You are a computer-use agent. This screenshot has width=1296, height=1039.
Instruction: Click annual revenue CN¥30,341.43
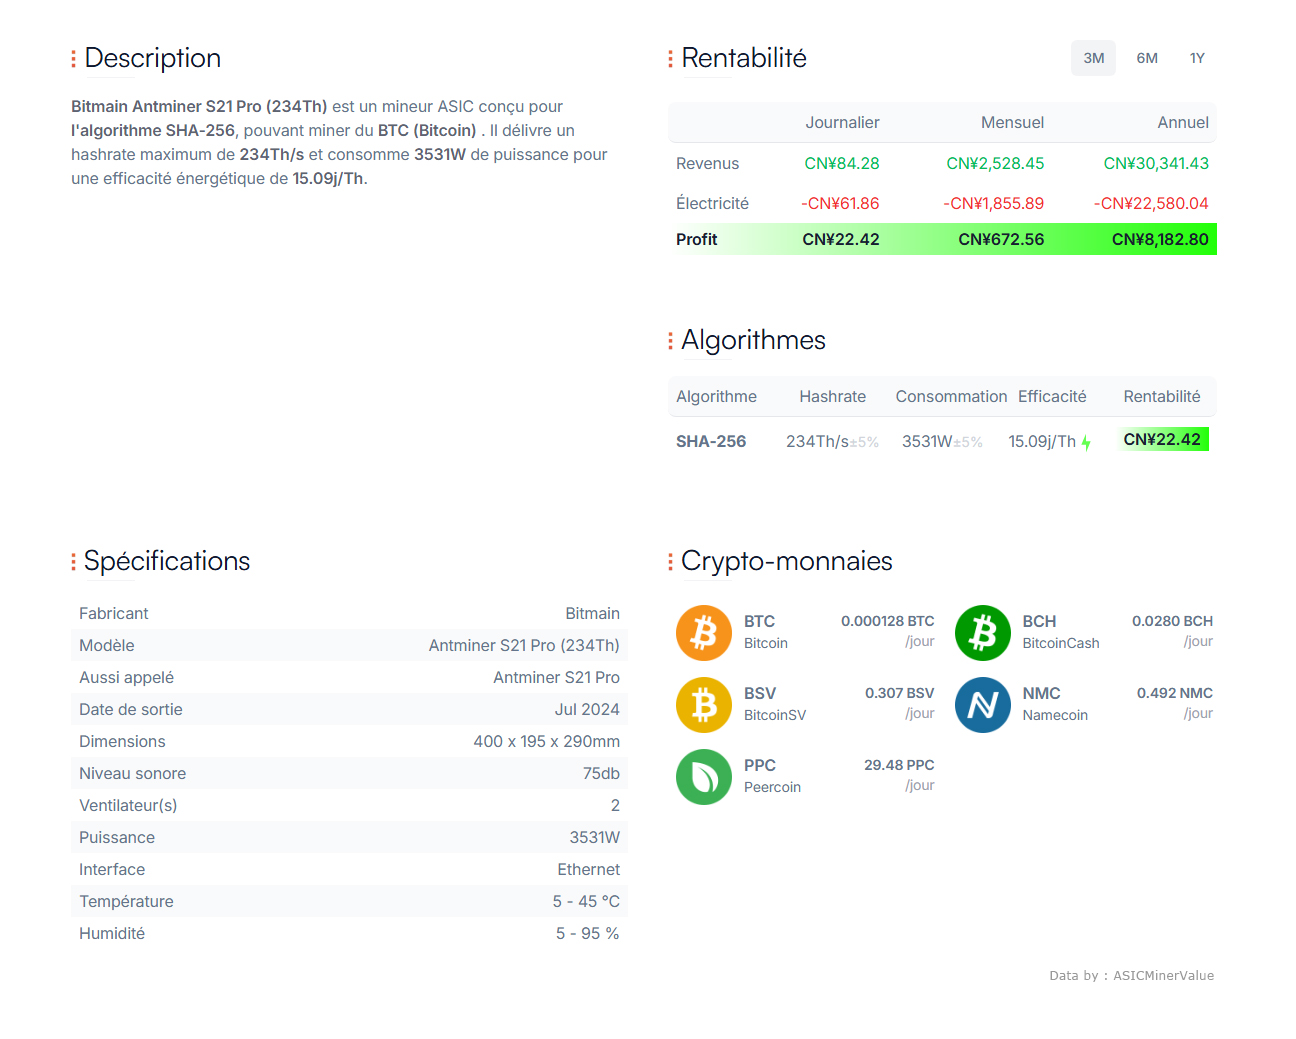pyautogui.click(x=1156, y=163)
